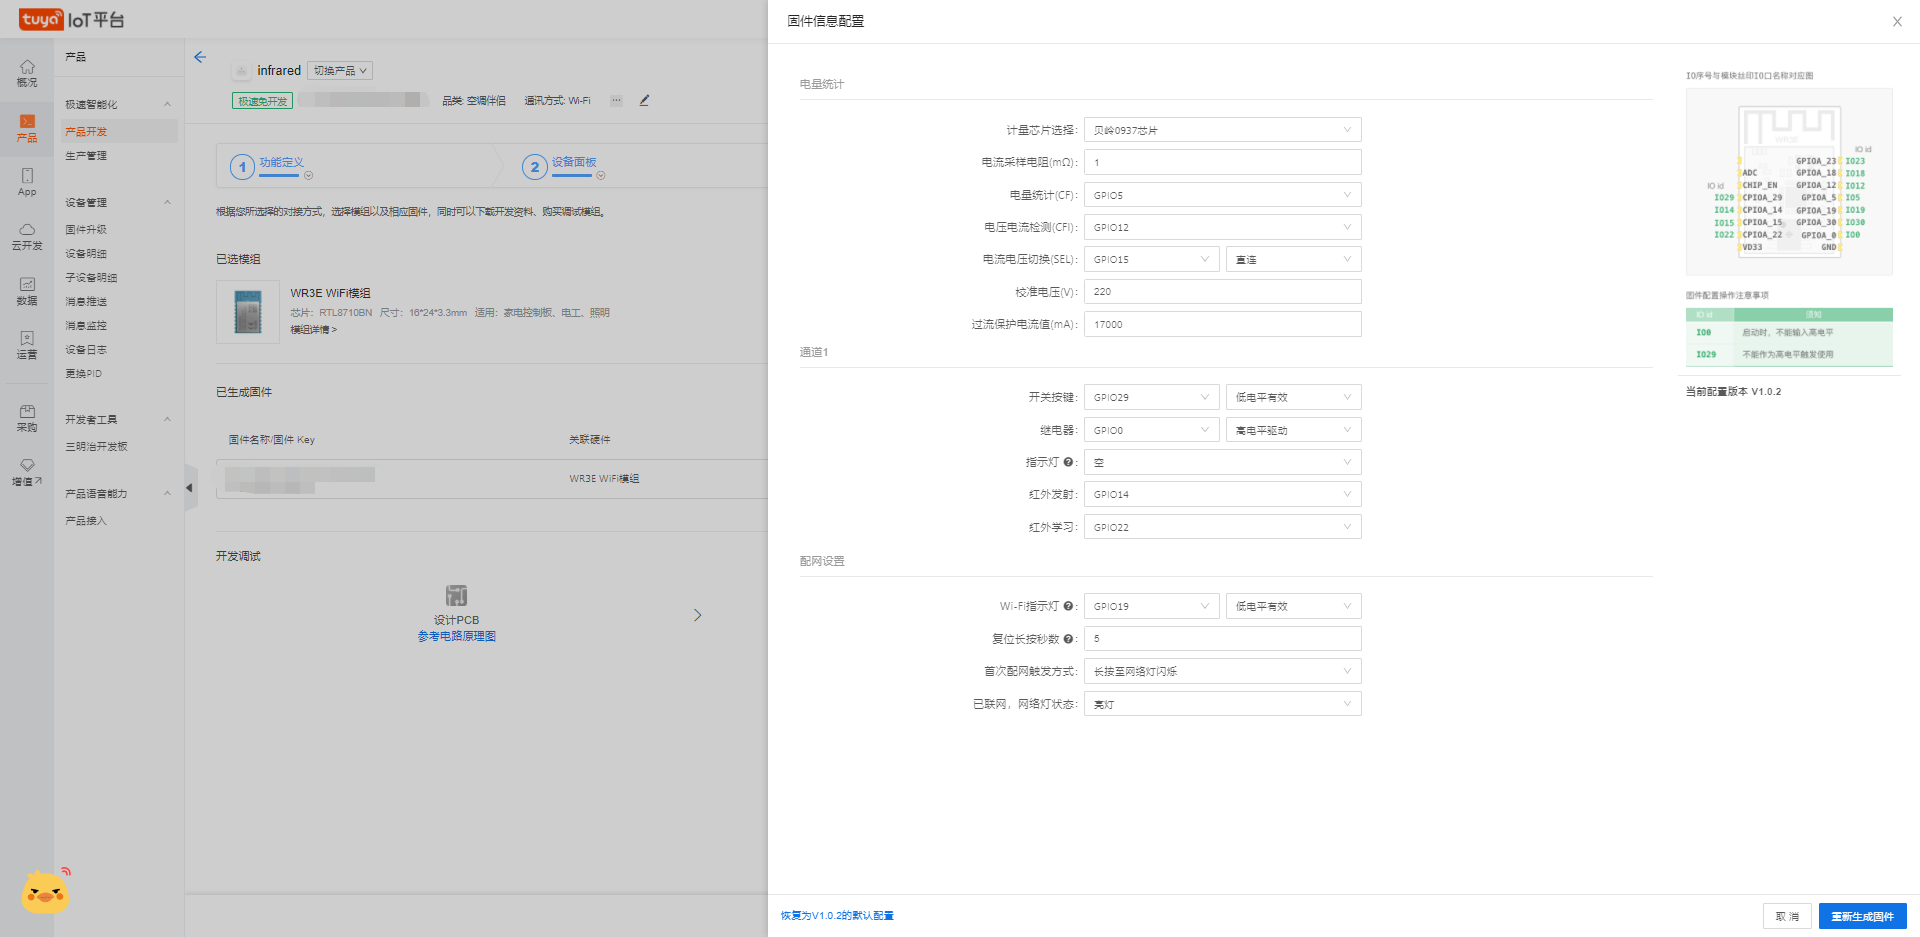Open 红外发射 GPIO14 dropdown
This screenshot has width=1920, height=937.
(1222, 494)
